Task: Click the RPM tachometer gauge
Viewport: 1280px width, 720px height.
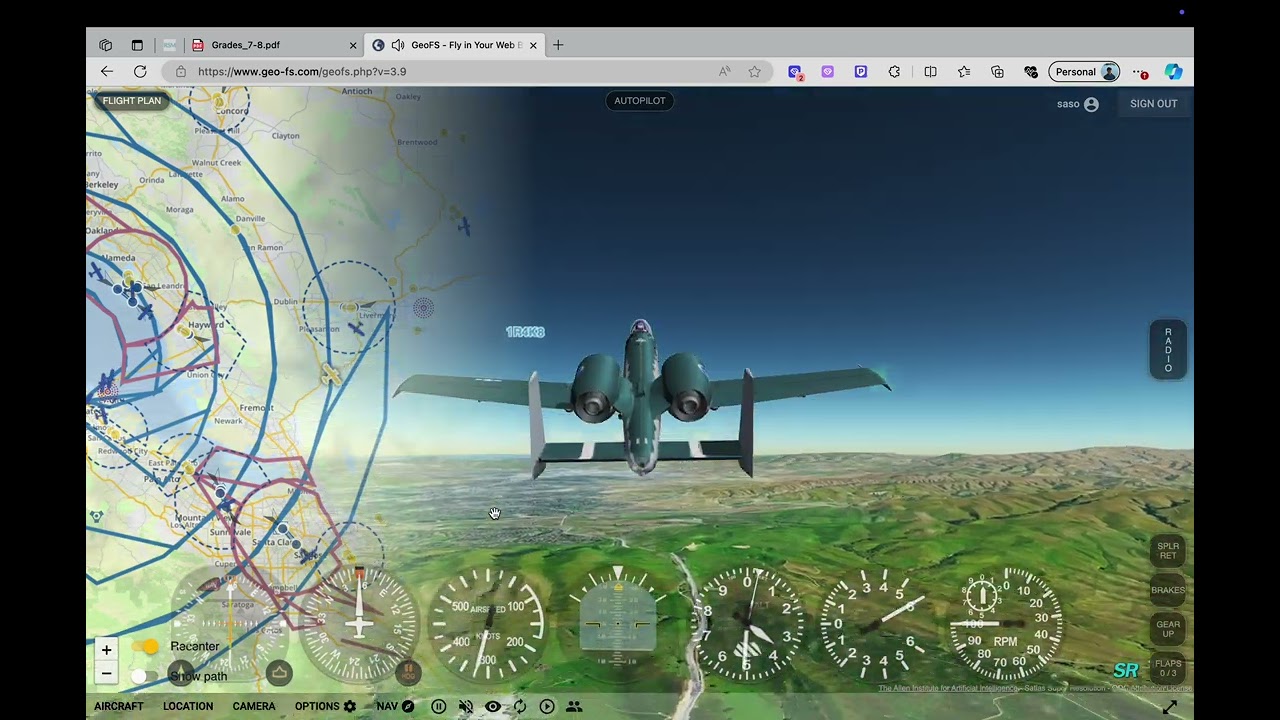Action: tap(1006, 623)
